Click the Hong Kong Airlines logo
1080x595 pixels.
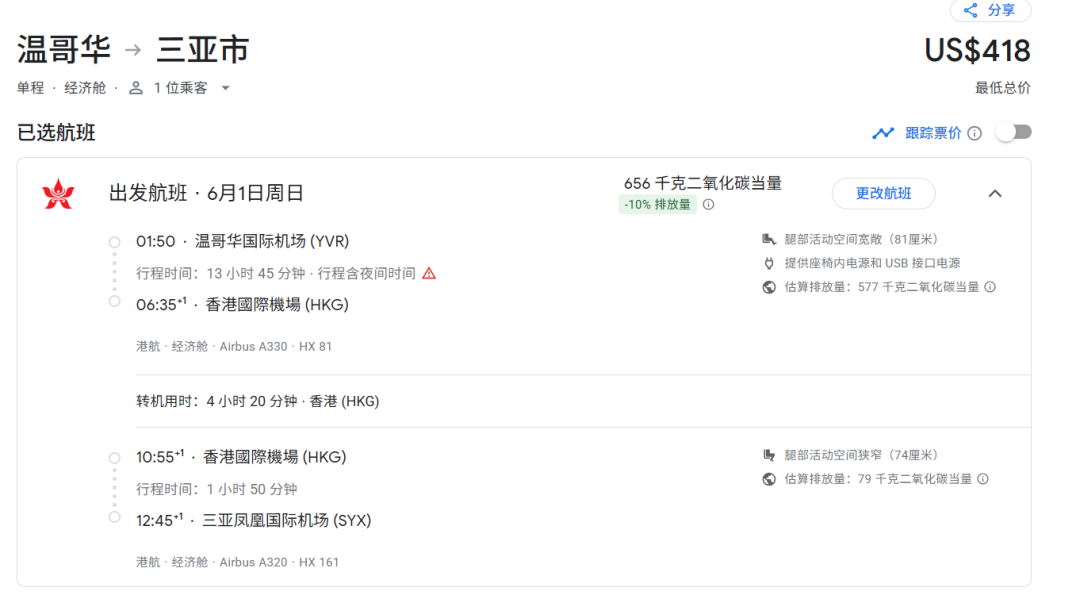(x=58, y=194)
